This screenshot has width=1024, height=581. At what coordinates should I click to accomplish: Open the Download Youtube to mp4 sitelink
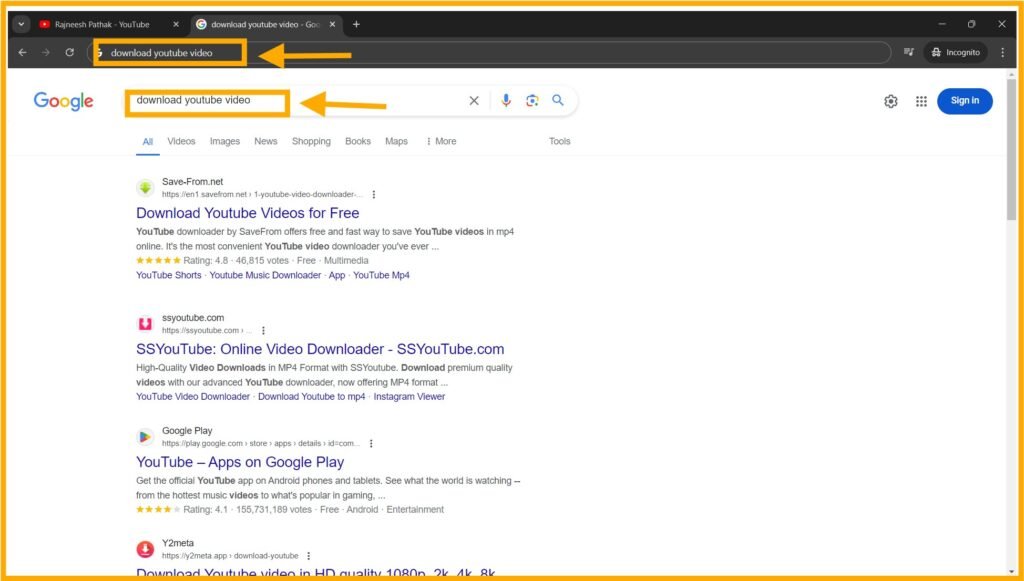coord(312,396)
